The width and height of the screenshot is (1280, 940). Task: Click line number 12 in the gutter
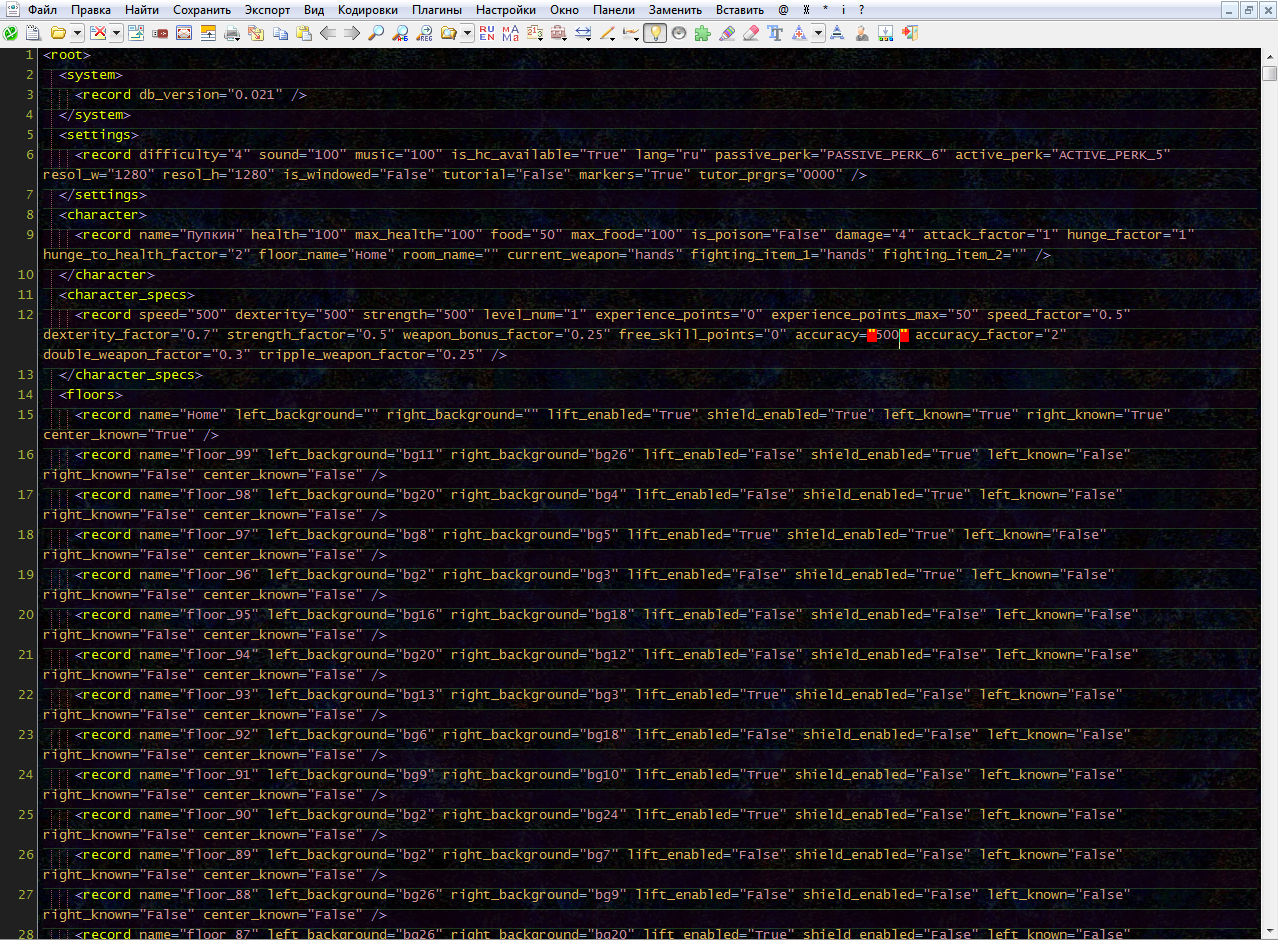click(27, 315)
